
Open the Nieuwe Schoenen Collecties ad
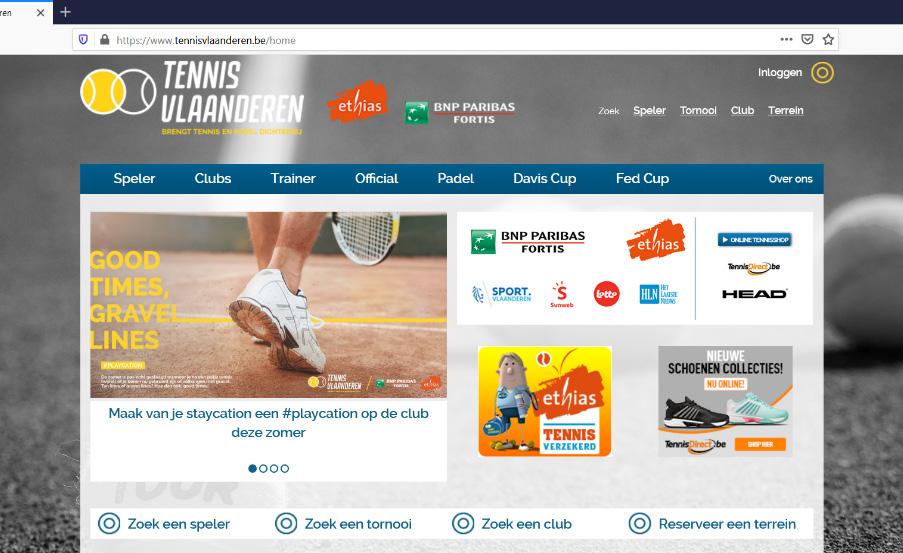coord(726,402)
